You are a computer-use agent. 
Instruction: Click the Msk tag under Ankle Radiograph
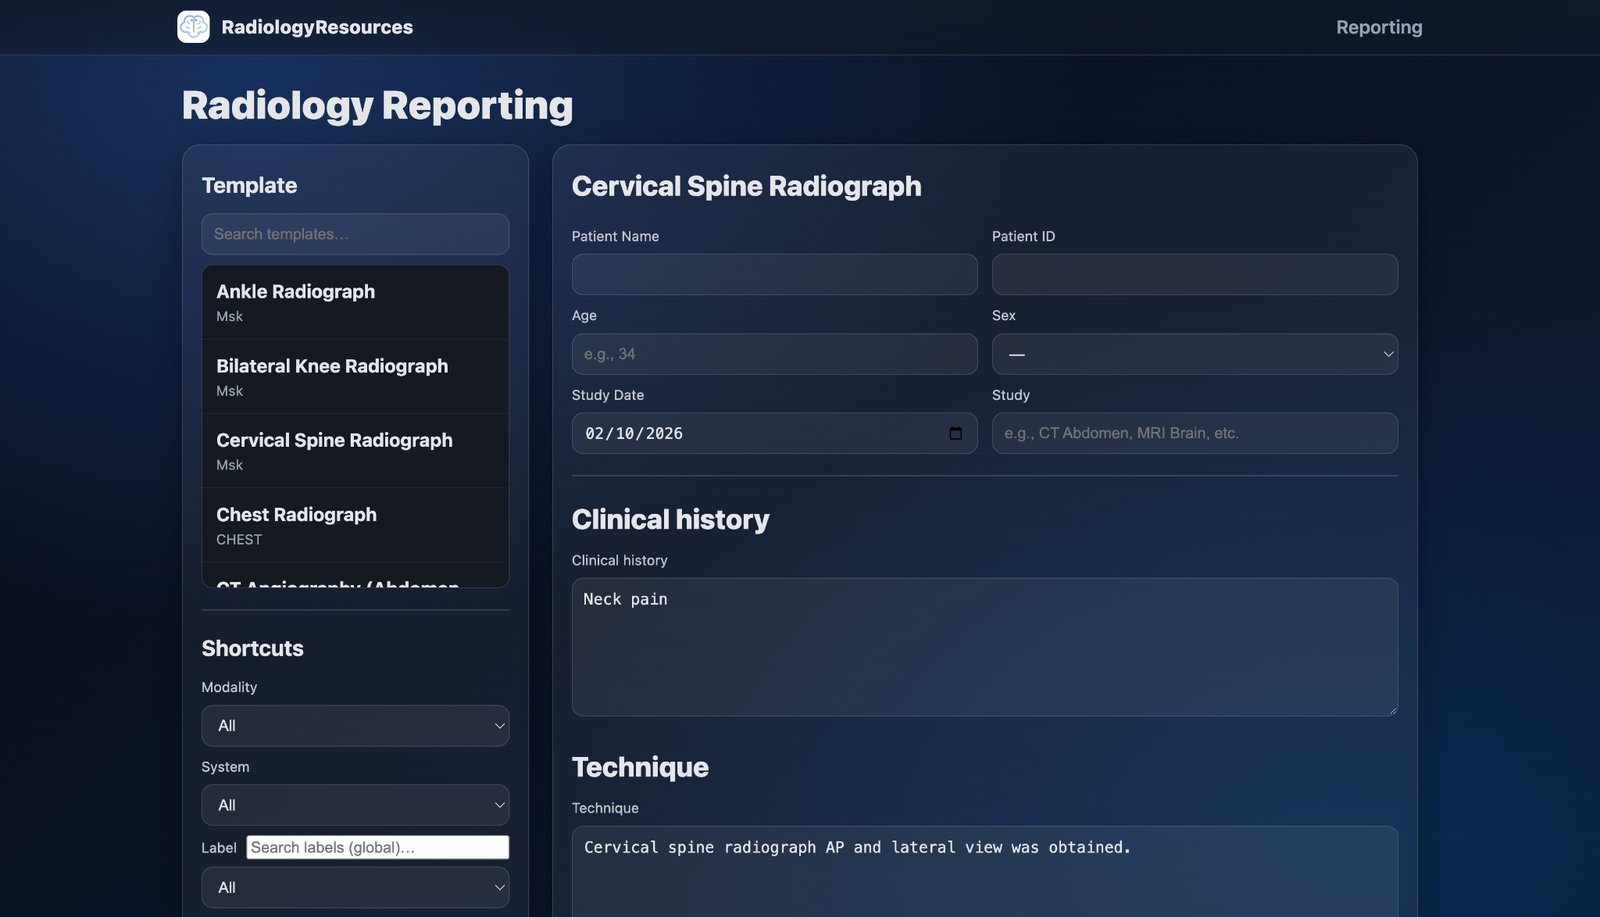coord(229,316)
